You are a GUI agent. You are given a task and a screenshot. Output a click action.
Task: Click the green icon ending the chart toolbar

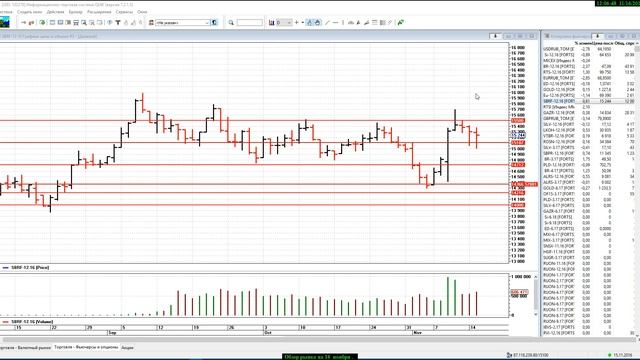[400, 22]
